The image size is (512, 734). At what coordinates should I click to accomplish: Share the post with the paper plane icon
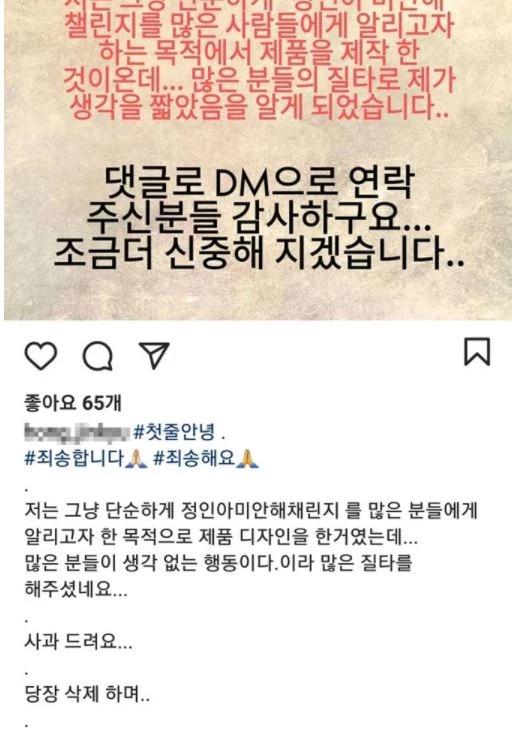click(x=154, y=355)
